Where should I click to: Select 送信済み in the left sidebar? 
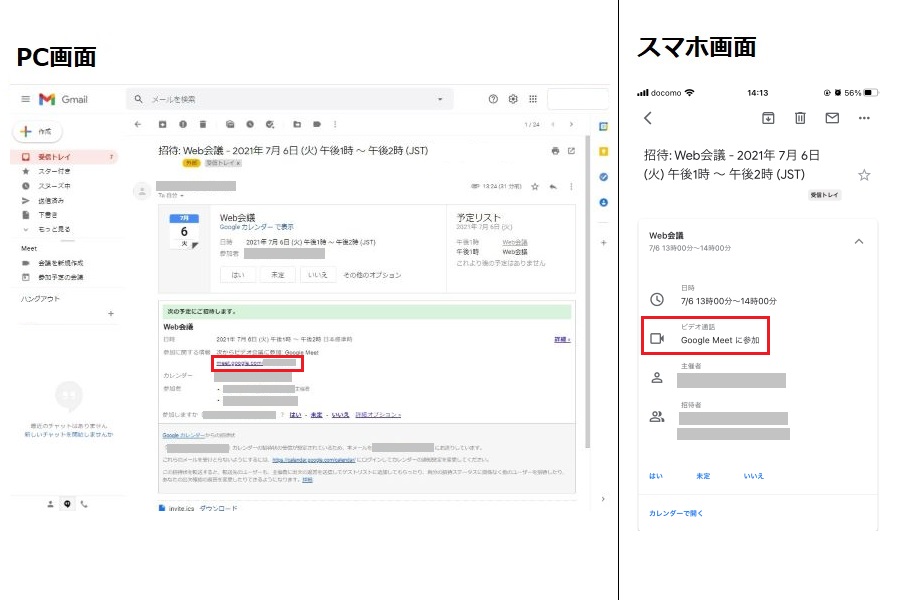52,200
